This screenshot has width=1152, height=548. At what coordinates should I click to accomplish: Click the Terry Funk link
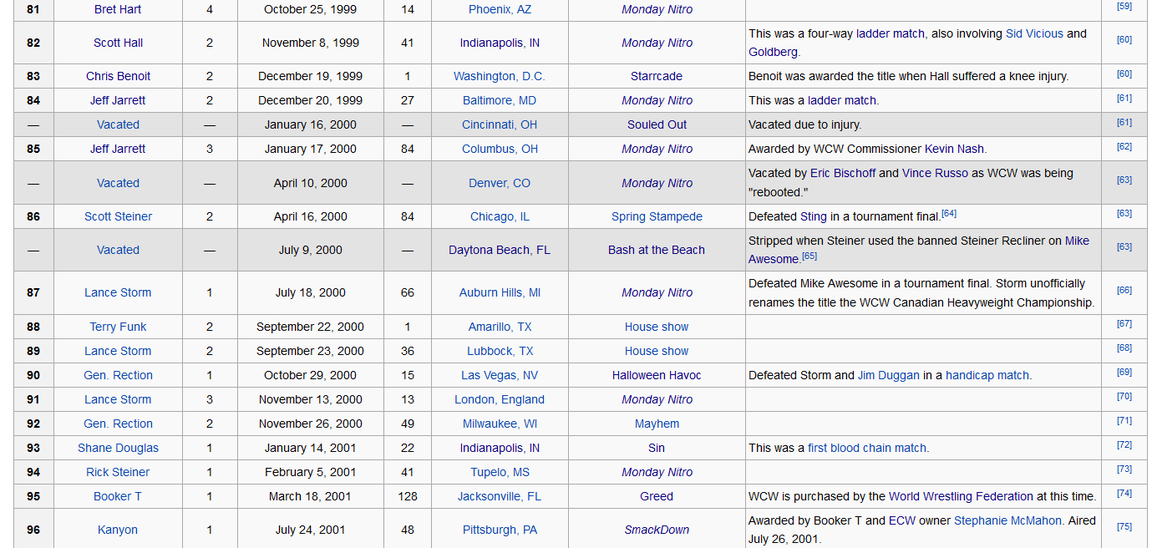pyautogui.click(x=118, y=327)
